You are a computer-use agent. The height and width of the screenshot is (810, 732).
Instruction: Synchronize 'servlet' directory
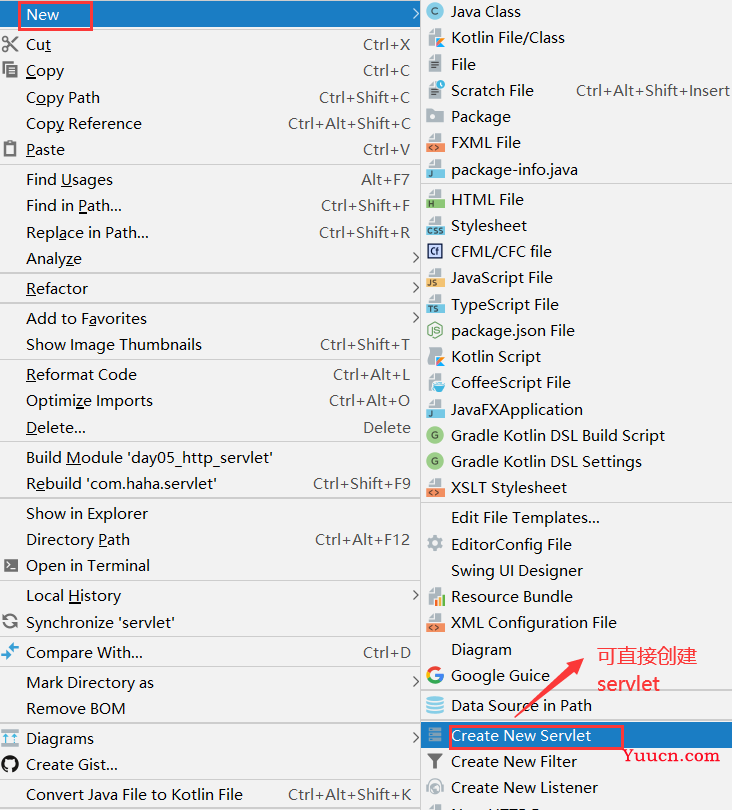point(210,622)
